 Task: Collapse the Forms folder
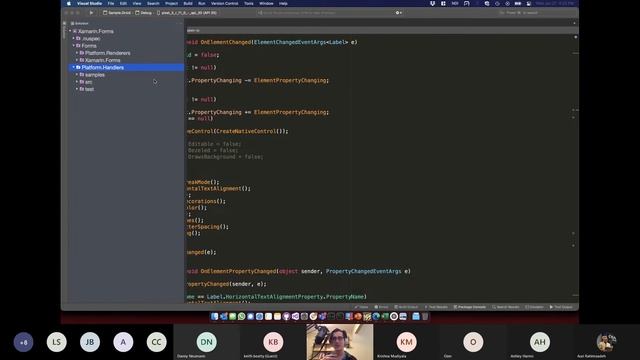point(73,46)
